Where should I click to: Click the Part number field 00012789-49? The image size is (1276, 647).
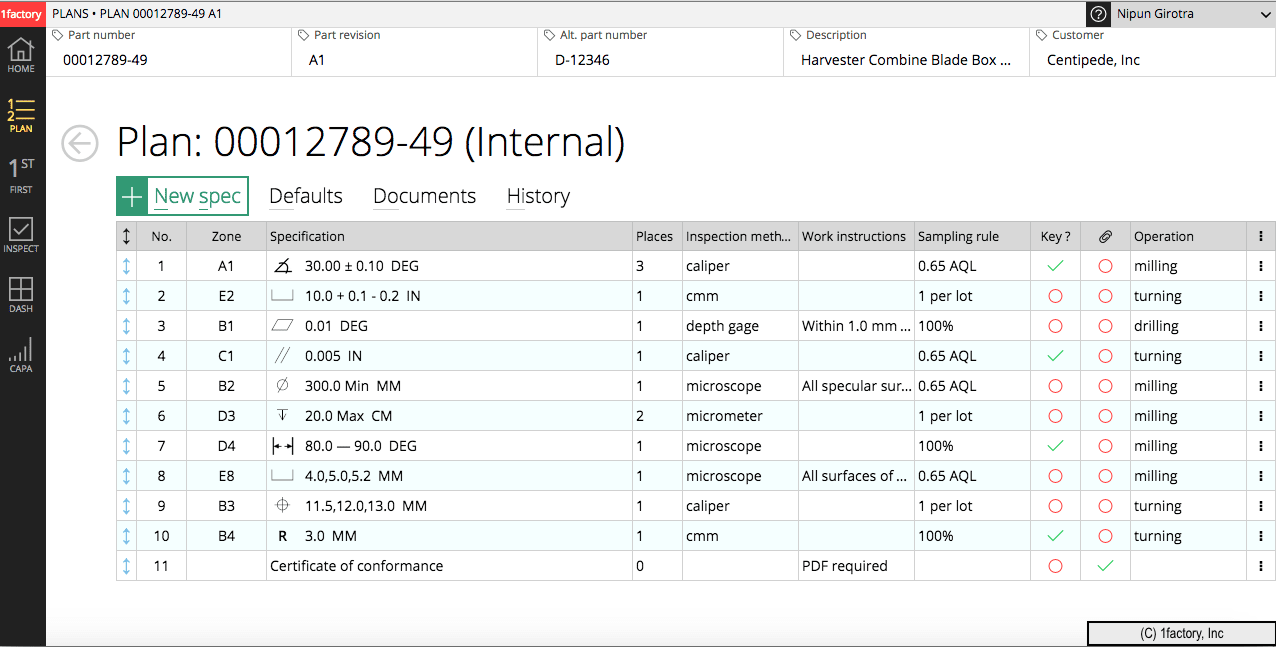pos(105,60)
